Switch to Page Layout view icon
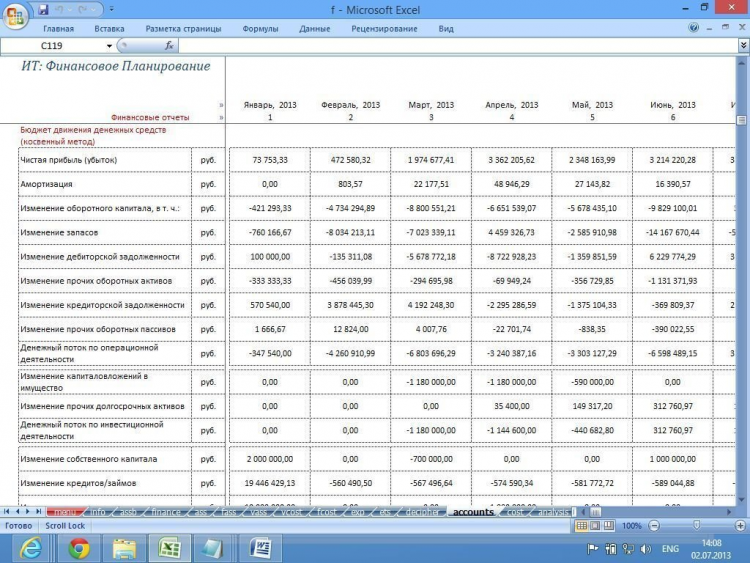The height and width of the screenshot is (563, 750). 594,525
